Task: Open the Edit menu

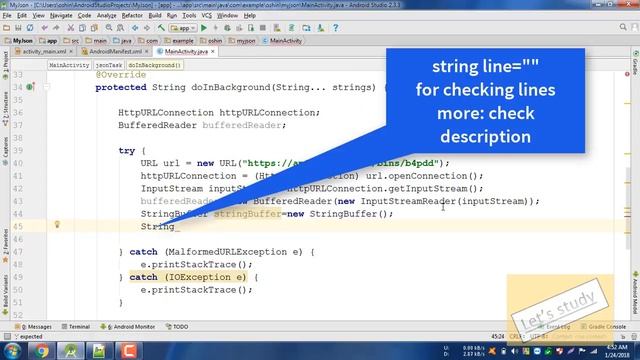Action: click(22, 16)
